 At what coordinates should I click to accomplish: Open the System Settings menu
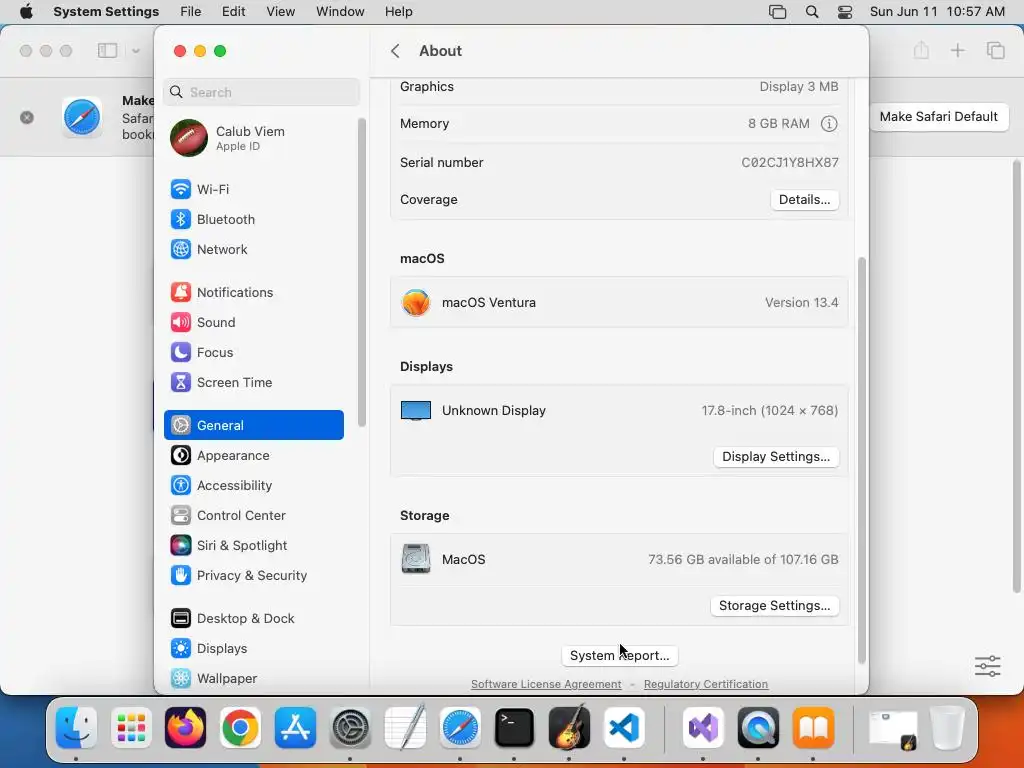click(x=106, y=12)
